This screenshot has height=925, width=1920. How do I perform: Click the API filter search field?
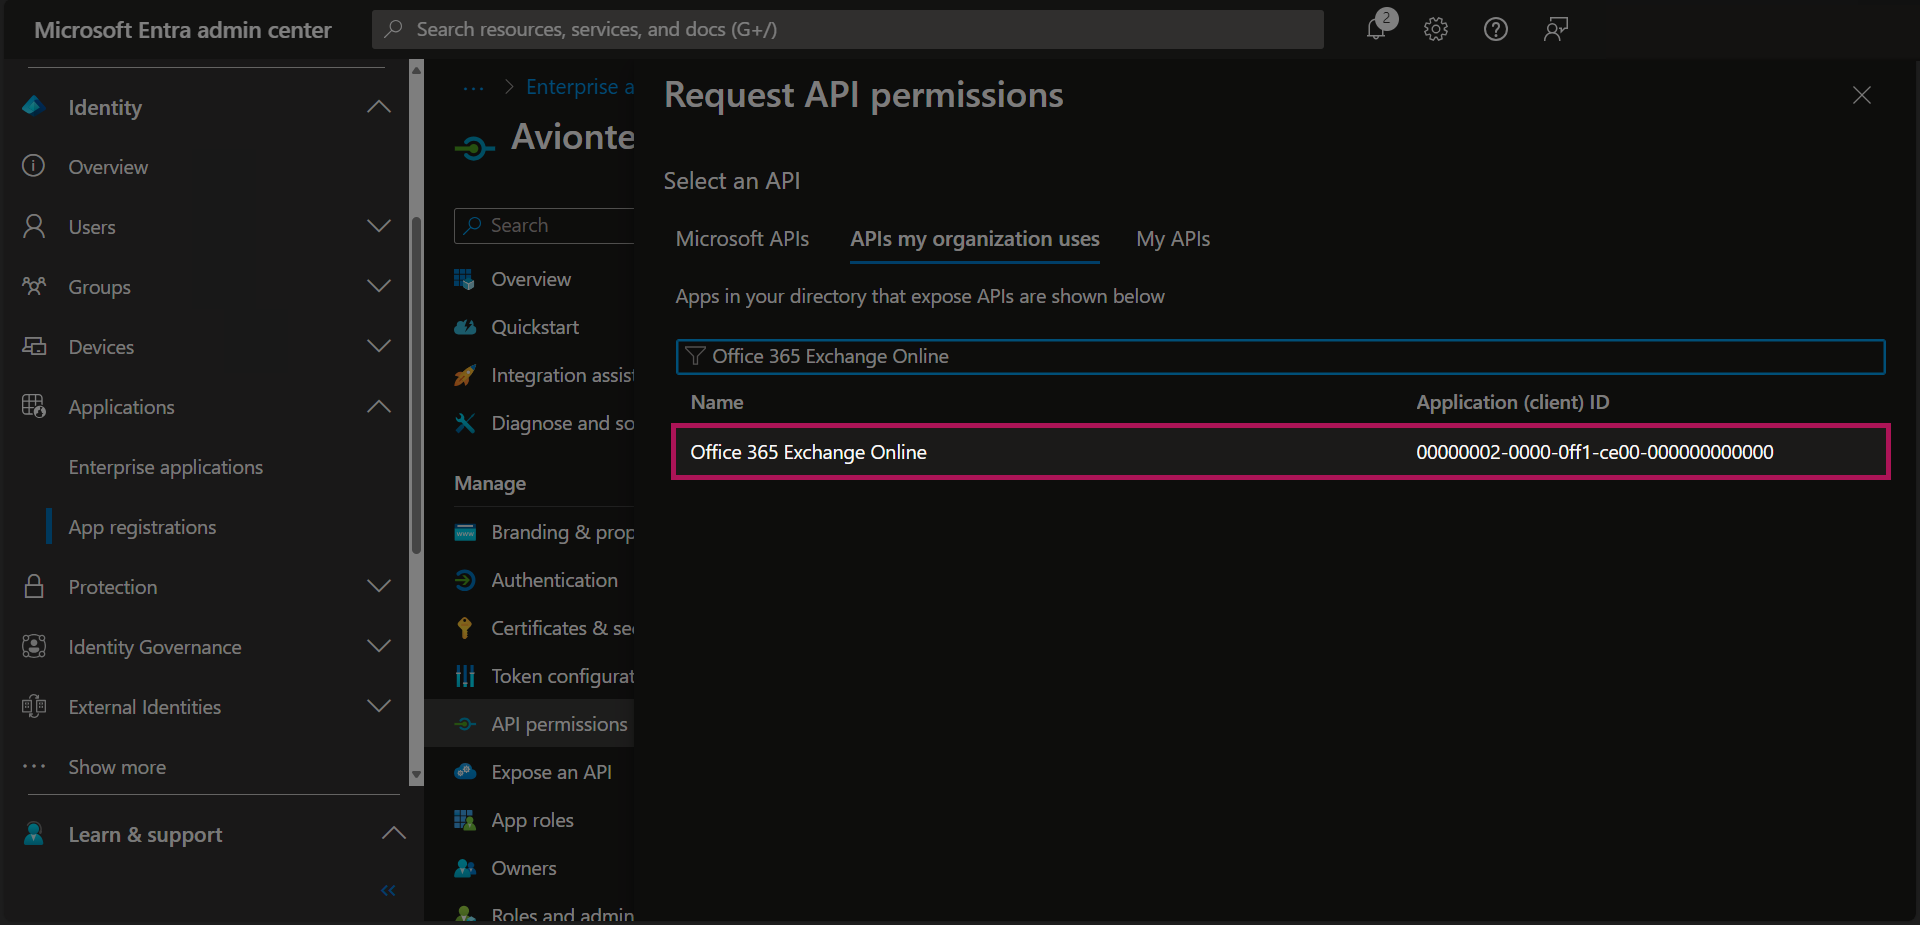coord(1280,356)
